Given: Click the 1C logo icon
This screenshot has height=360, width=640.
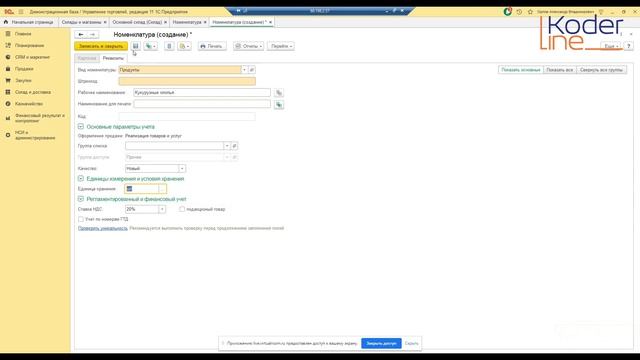Looking at the screenshot, I should [x=9, y=12].
